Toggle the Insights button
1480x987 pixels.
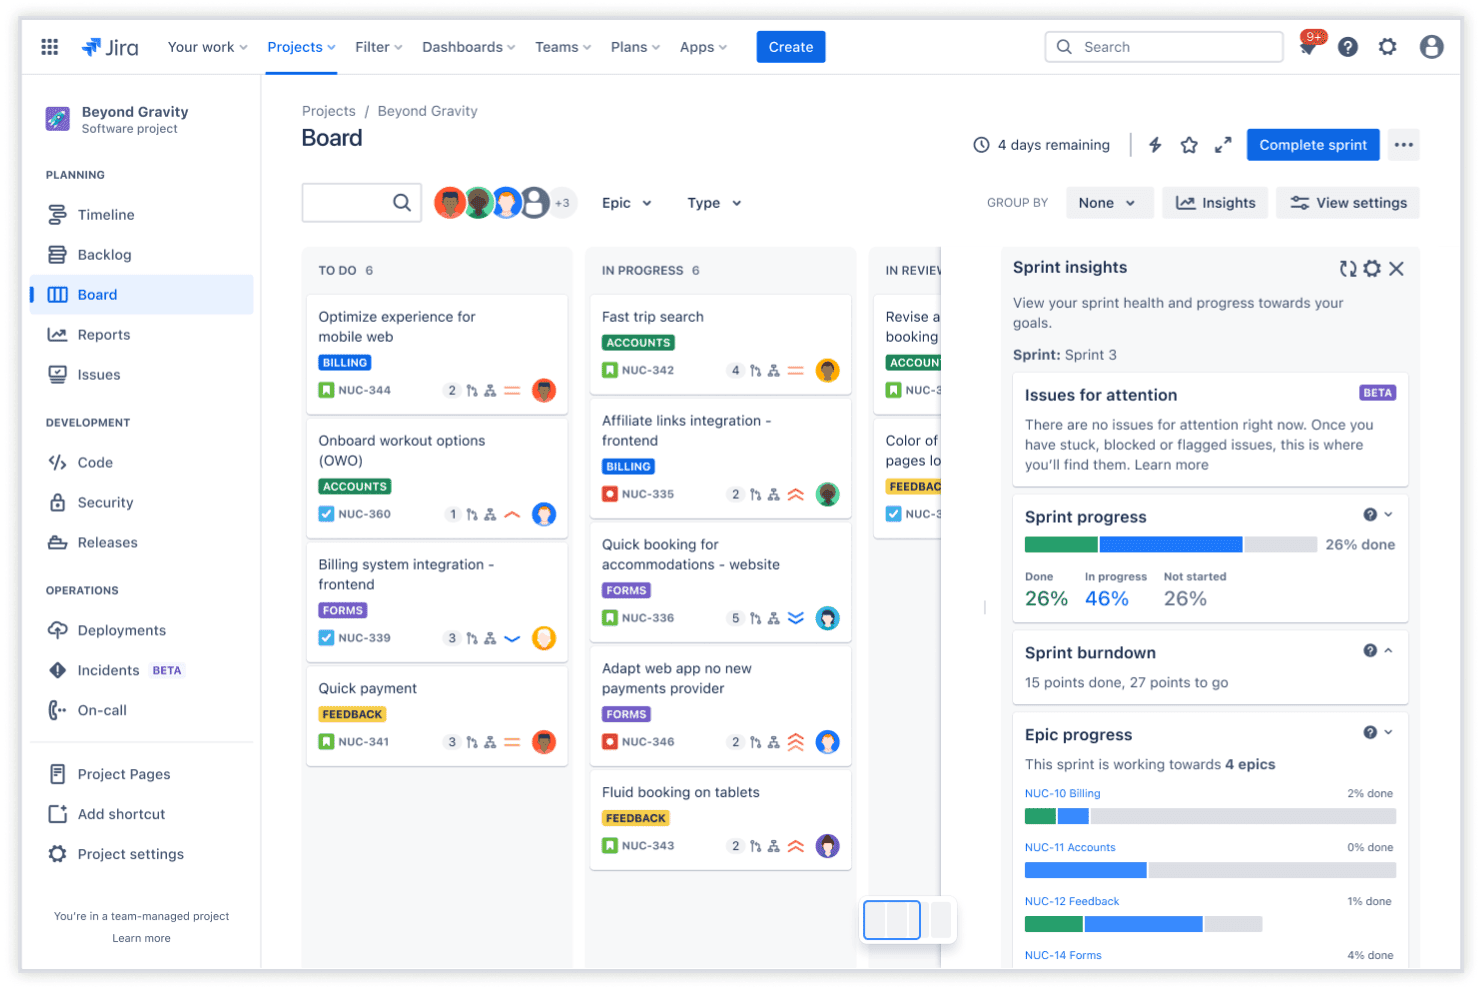(x=1215, y=203)
